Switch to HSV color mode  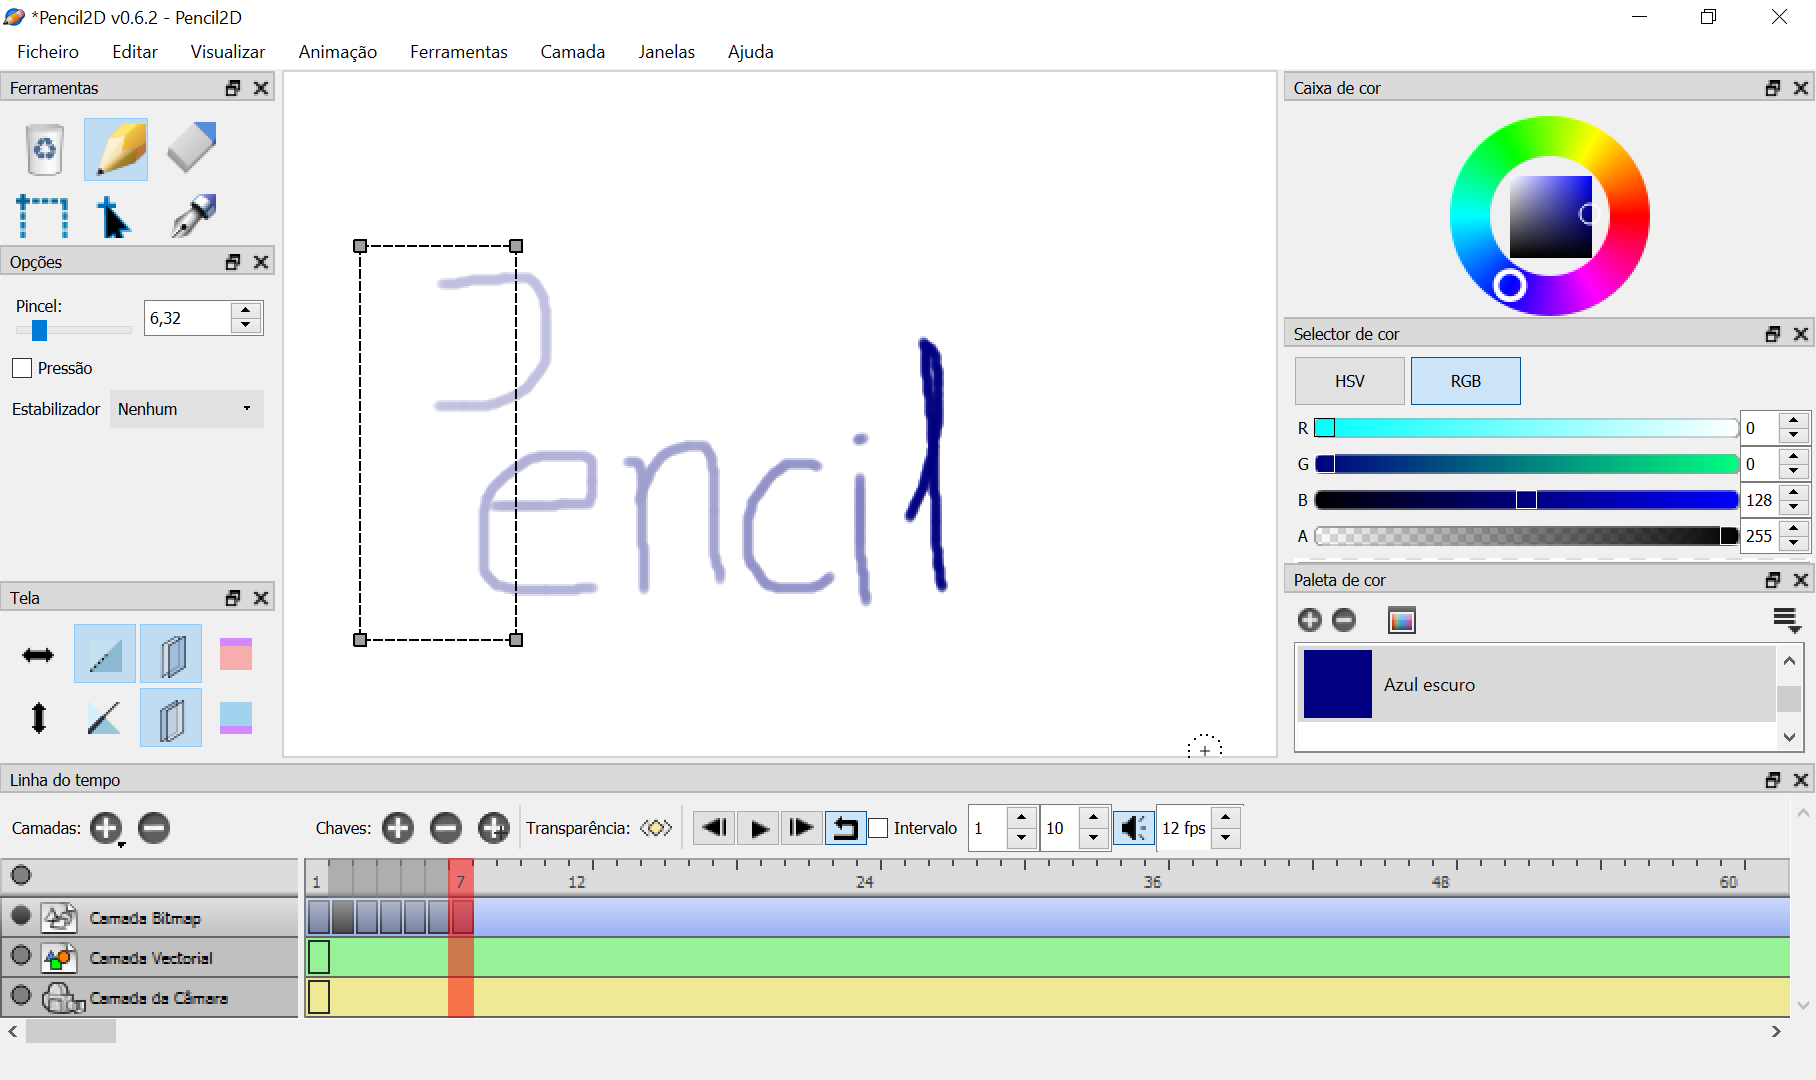pos(1350,381)
